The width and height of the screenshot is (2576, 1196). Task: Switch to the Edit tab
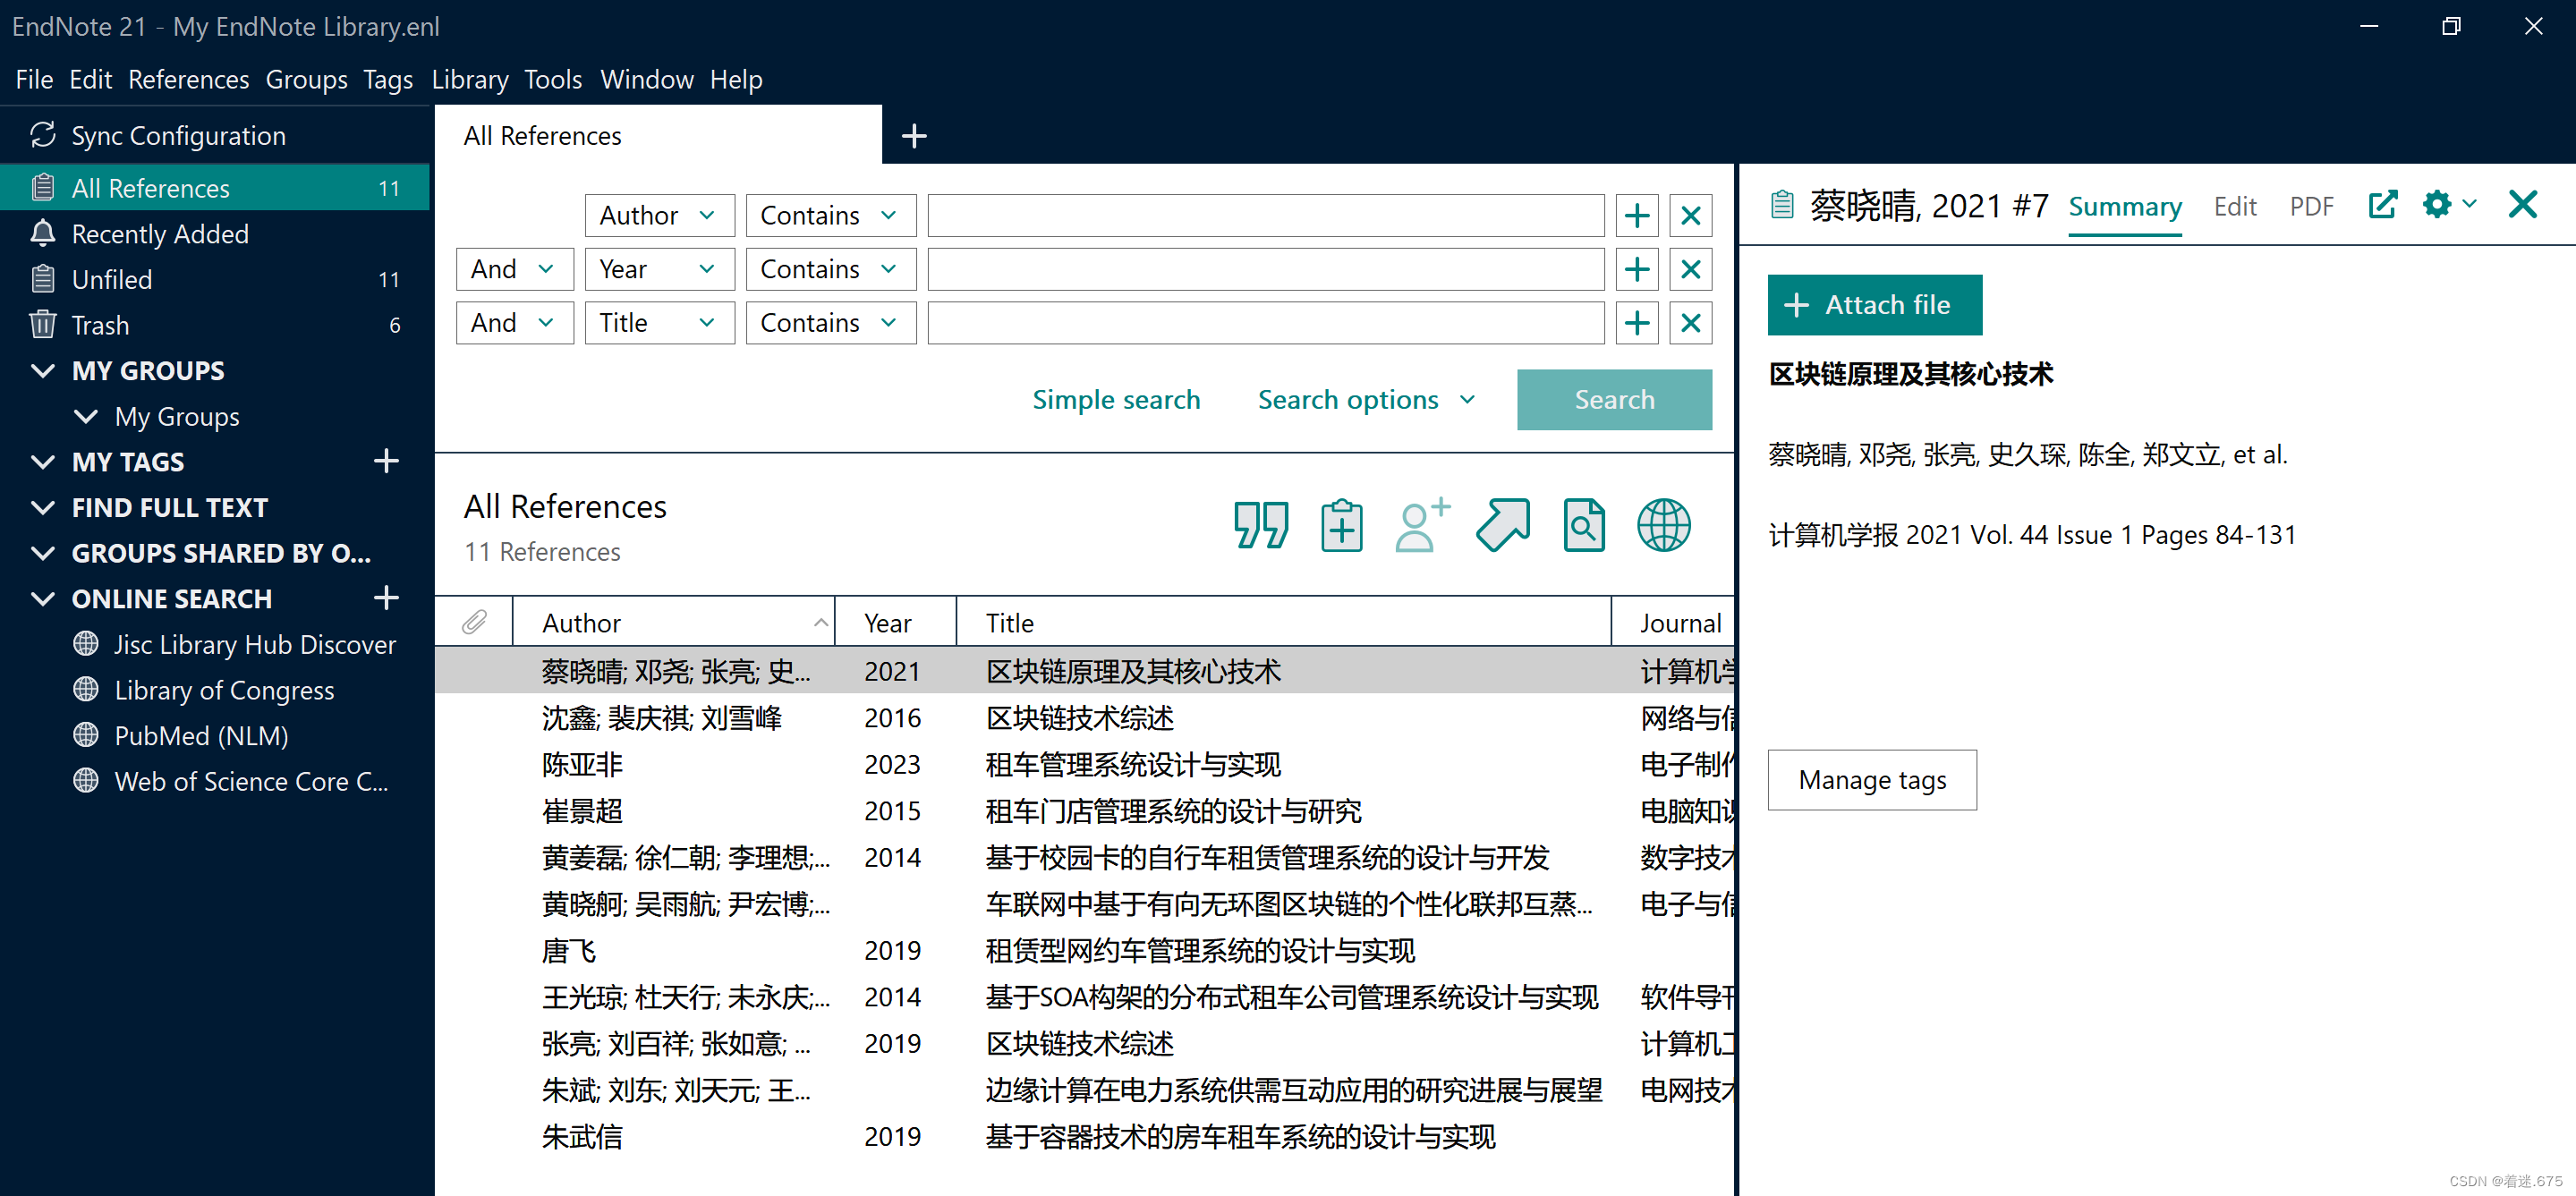click(2234, 206)
